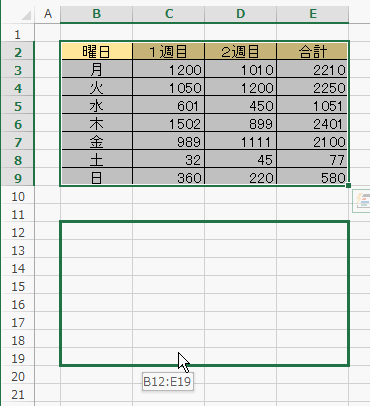Select row 5 header
370x406 pixels.
(x=18, y=106)
